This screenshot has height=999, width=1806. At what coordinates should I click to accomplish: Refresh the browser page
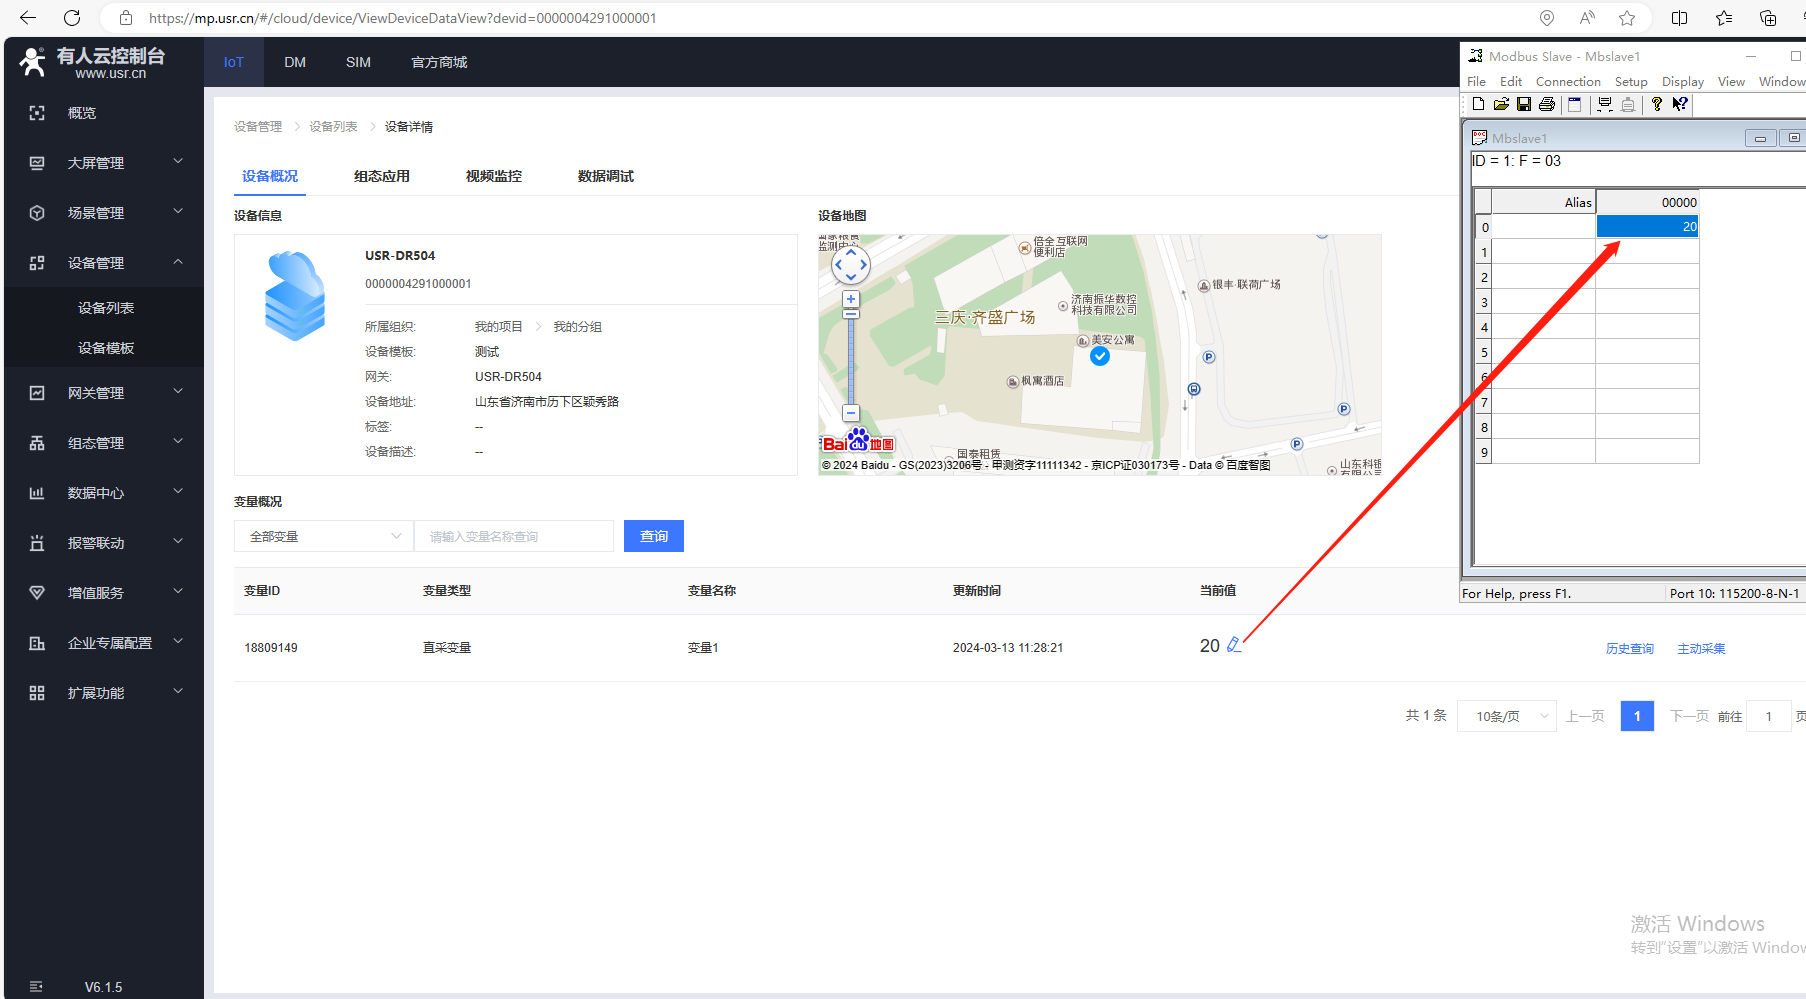tap(72, 18)
